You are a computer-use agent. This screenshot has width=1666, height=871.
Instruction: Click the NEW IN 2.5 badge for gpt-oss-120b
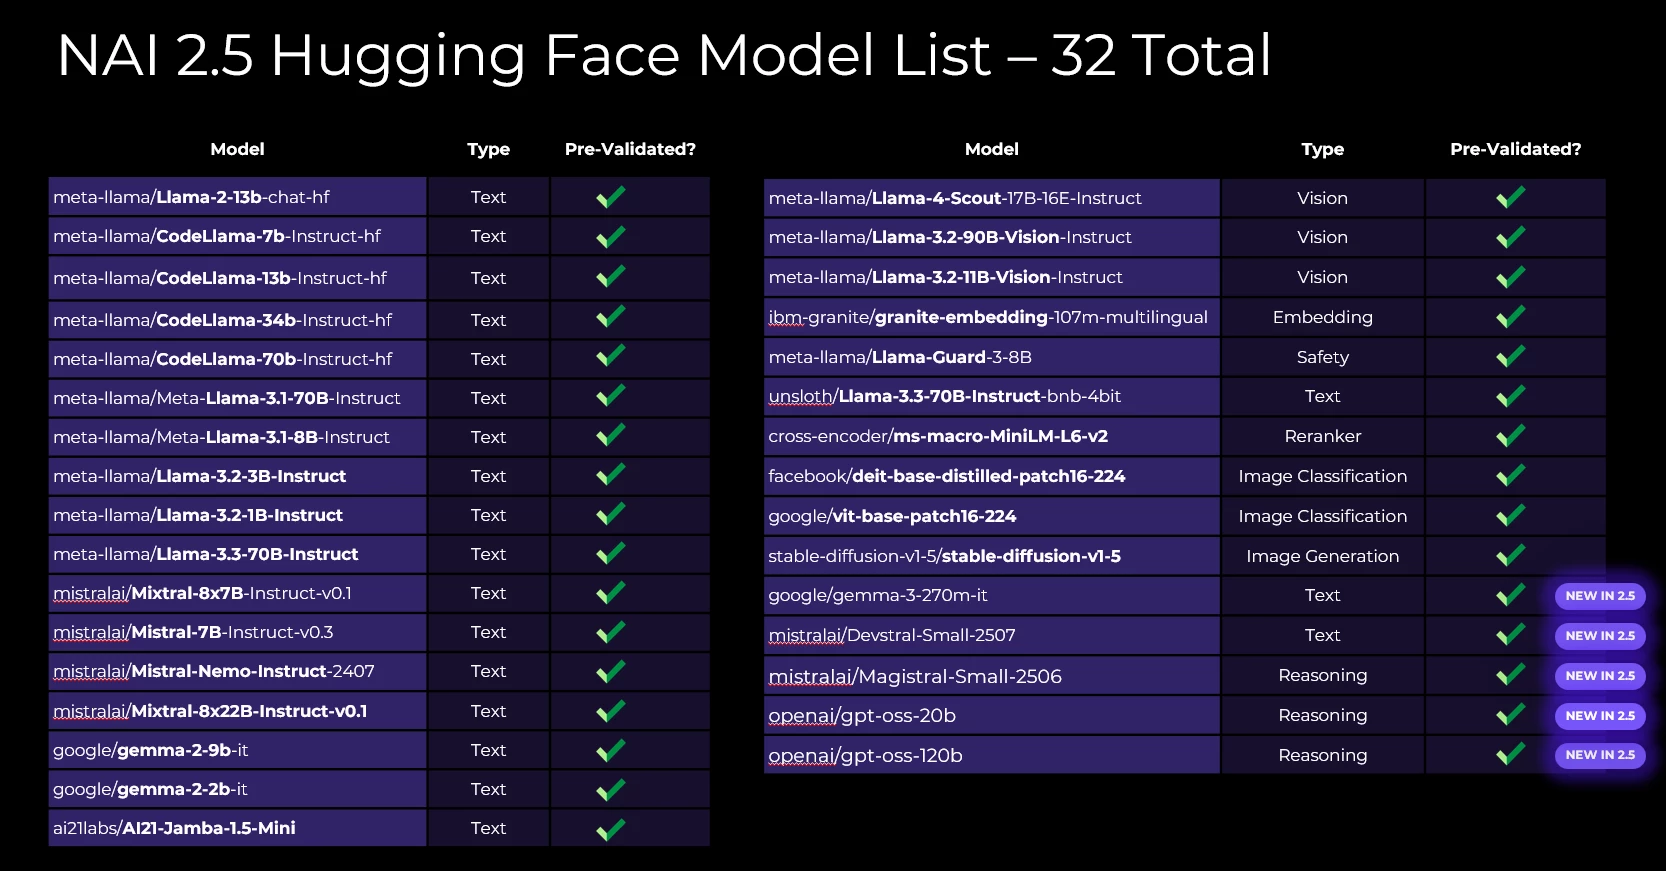click(1600, 755)
